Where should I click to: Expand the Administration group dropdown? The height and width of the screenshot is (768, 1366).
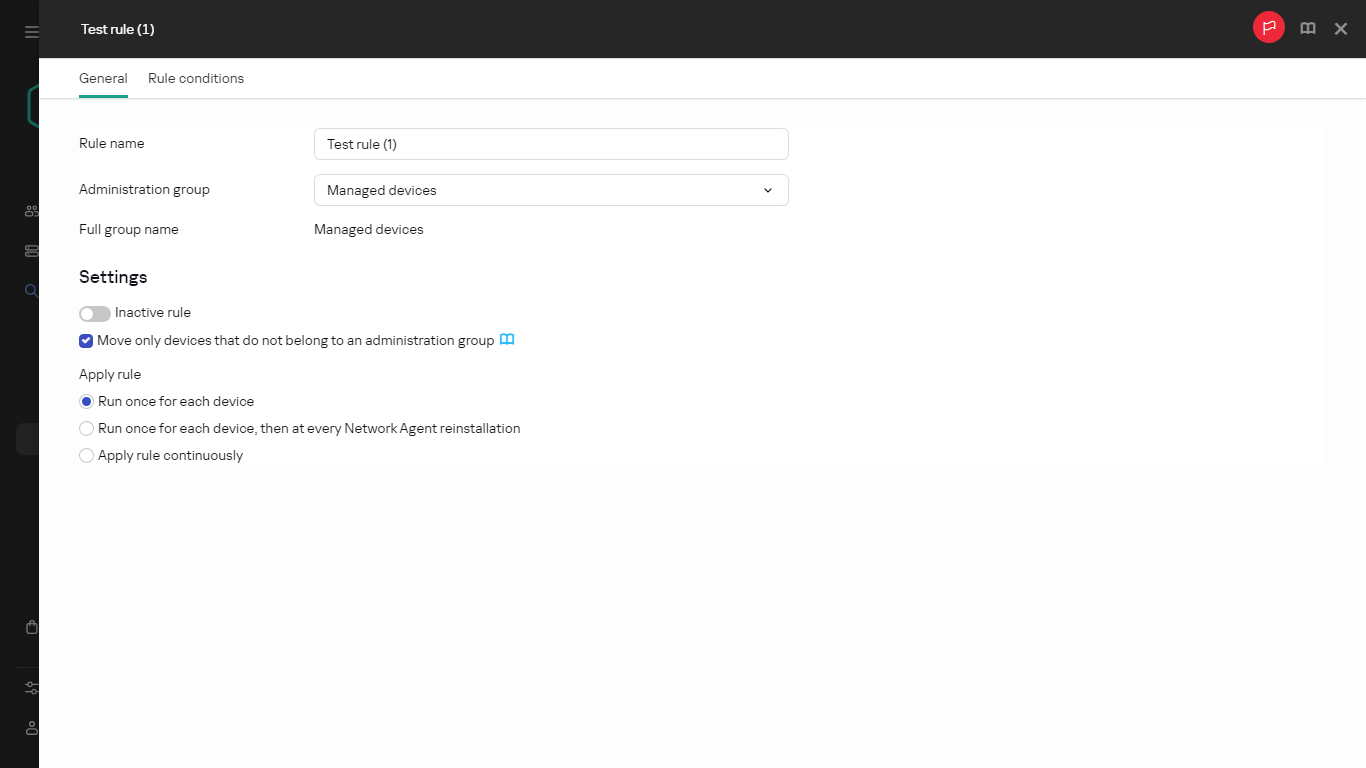[551, 190]
